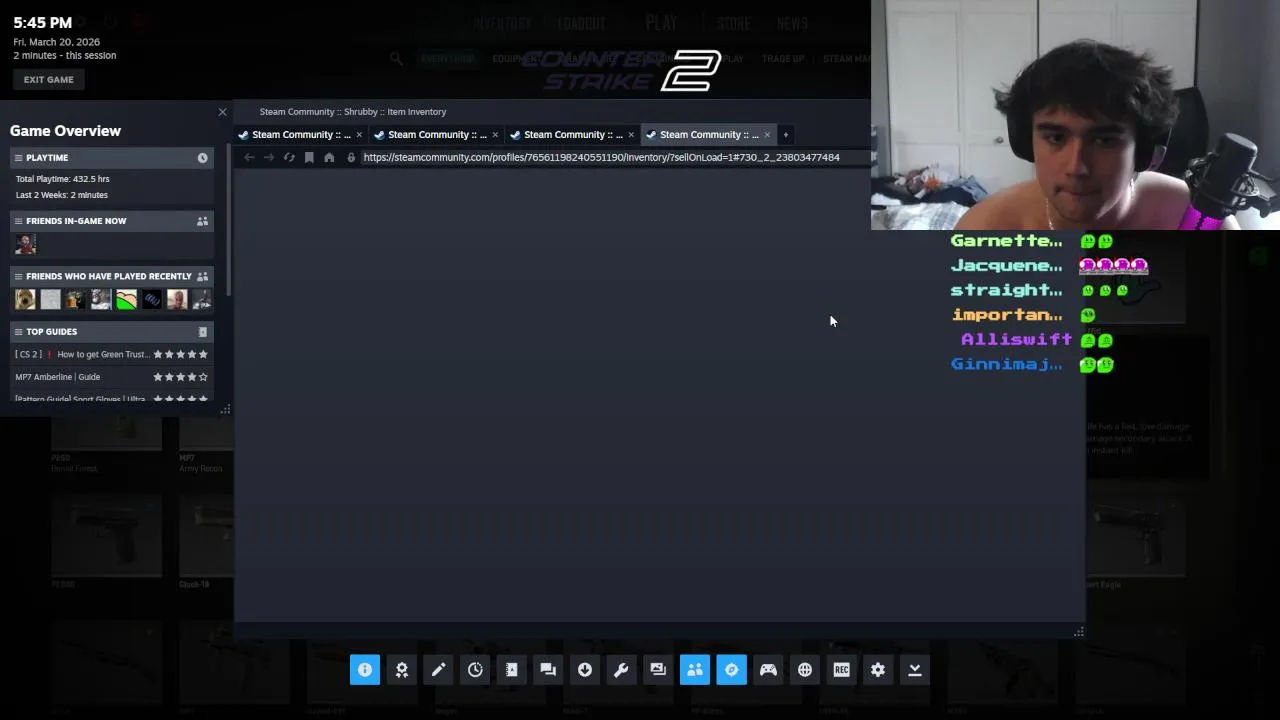Open the Achievements ribbon icon in overlay toolbar
The height and width of the screenshot is (720, 1280).
click(x=402, y=670)
